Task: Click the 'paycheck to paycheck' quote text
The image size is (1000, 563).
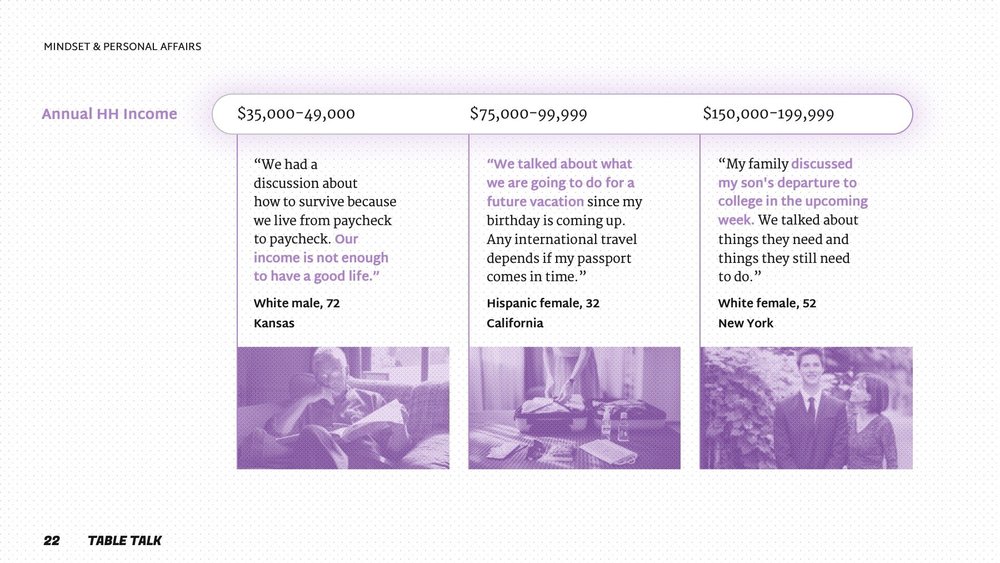Action: [323, 230]
